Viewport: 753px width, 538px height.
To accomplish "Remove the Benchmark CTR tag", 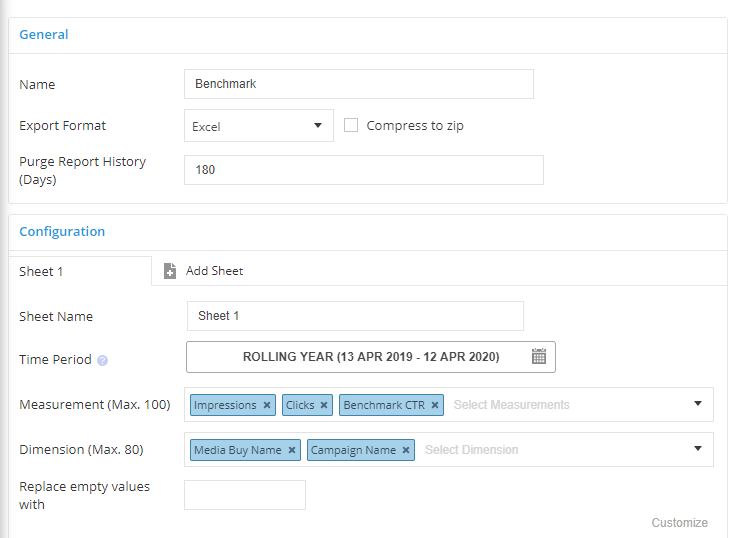I will click(x=435, y=405).
